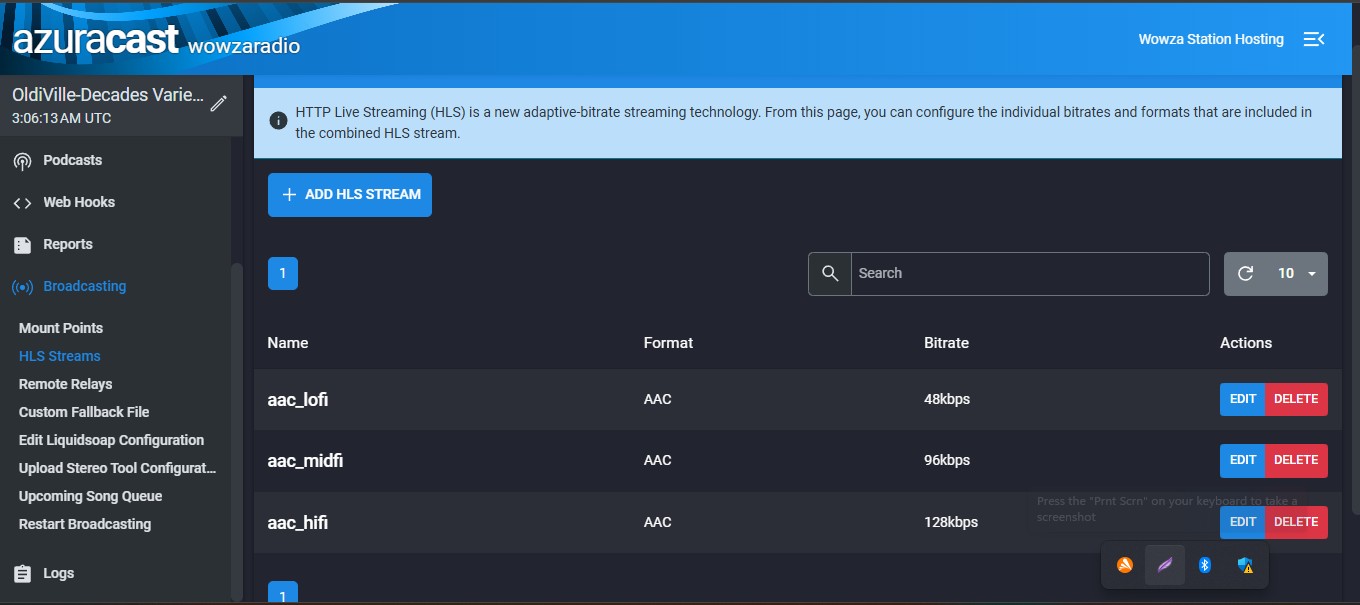Refresh the HLS stream list
Viewport: 1360px width, 605px height.
click(x=1246, y=273)
